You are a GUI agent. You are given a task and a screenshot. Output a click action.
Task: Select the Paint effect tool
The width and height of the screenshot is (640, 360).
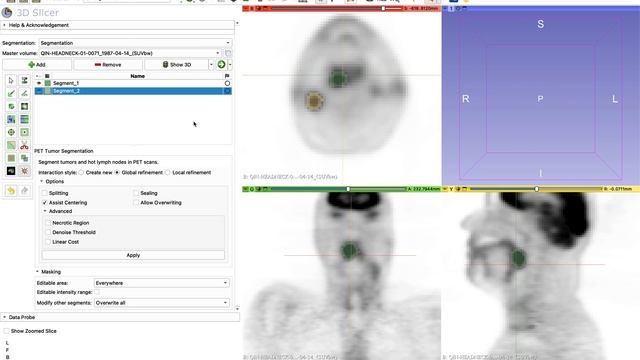(11, 93)
